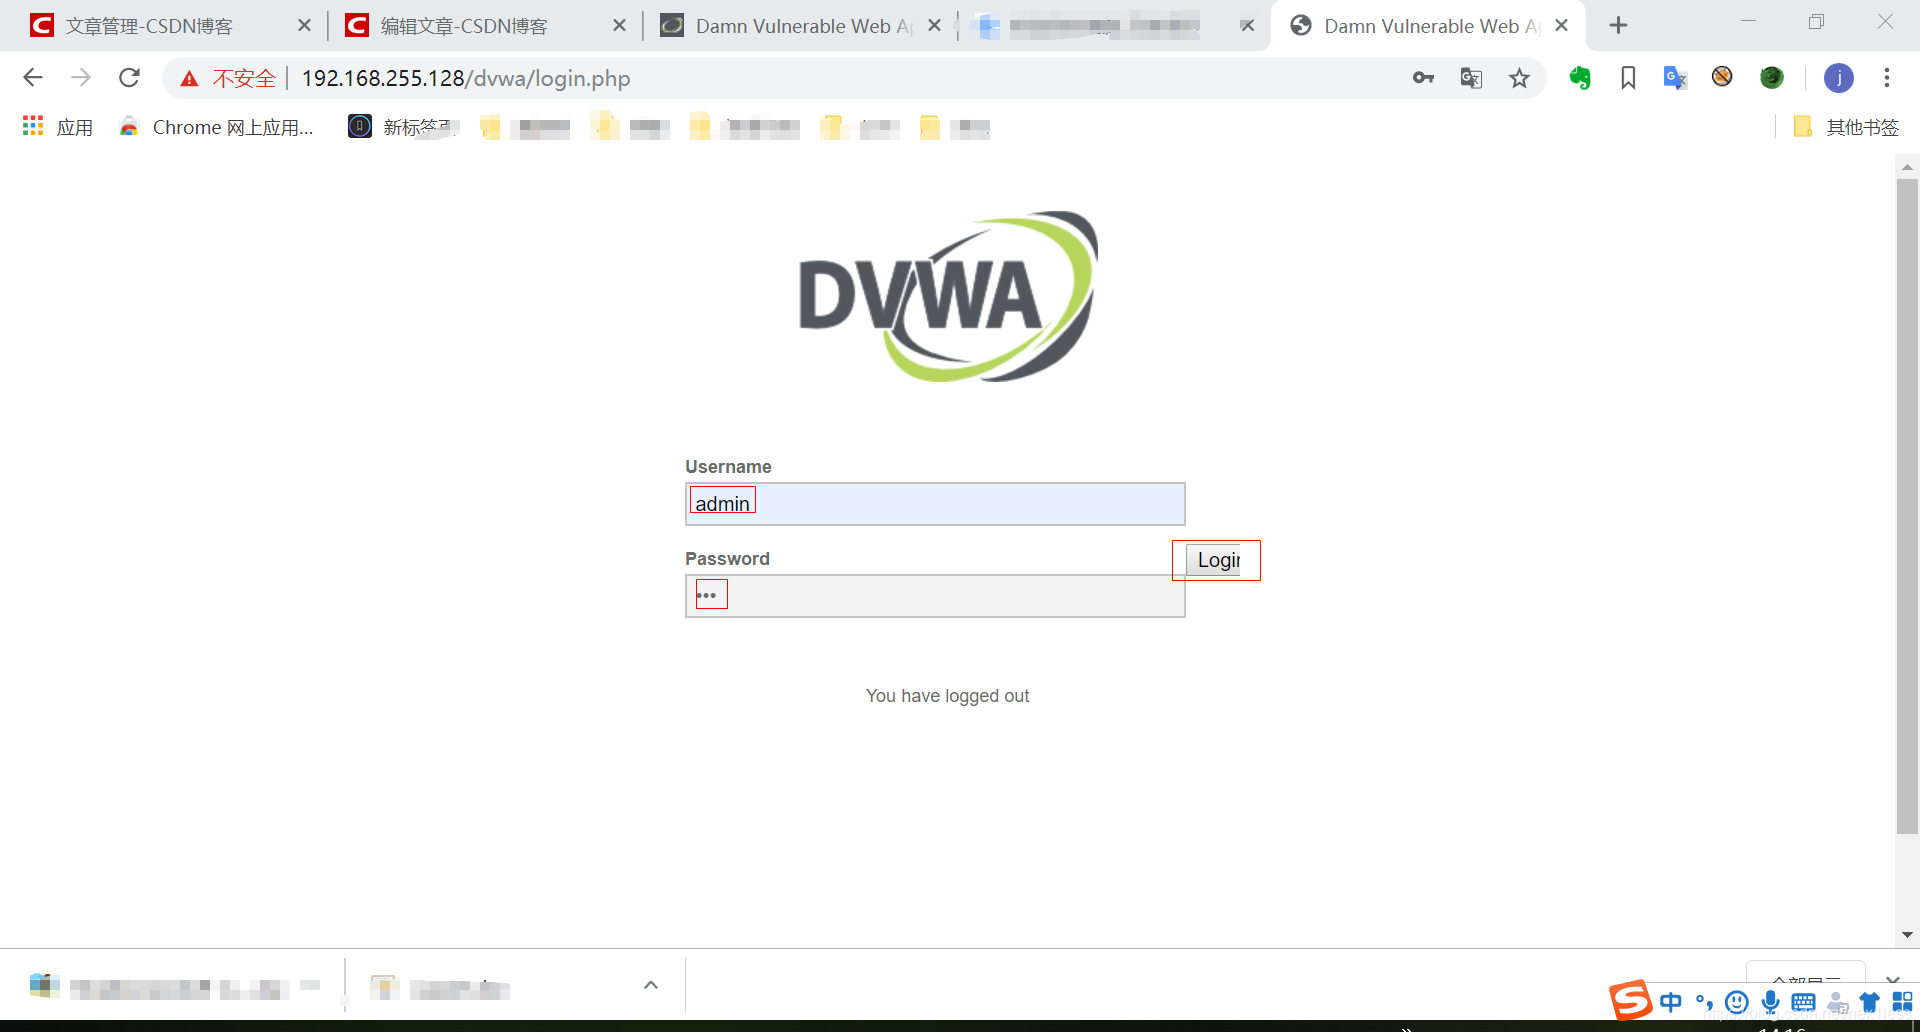1921x1032 pixels.
Task: Click the Login button
Action: point(1215,560)
